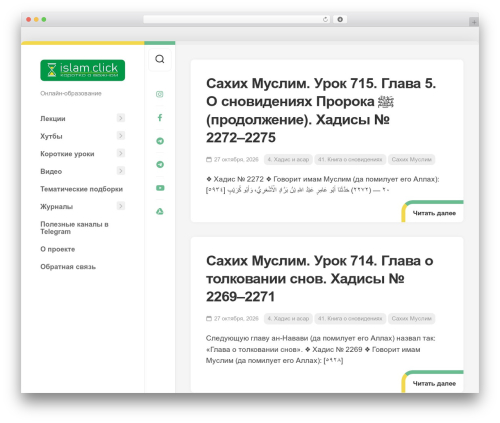This screenshot has height=423, width=500.
Task: Open the Лекции menu item
Action: 53,119
